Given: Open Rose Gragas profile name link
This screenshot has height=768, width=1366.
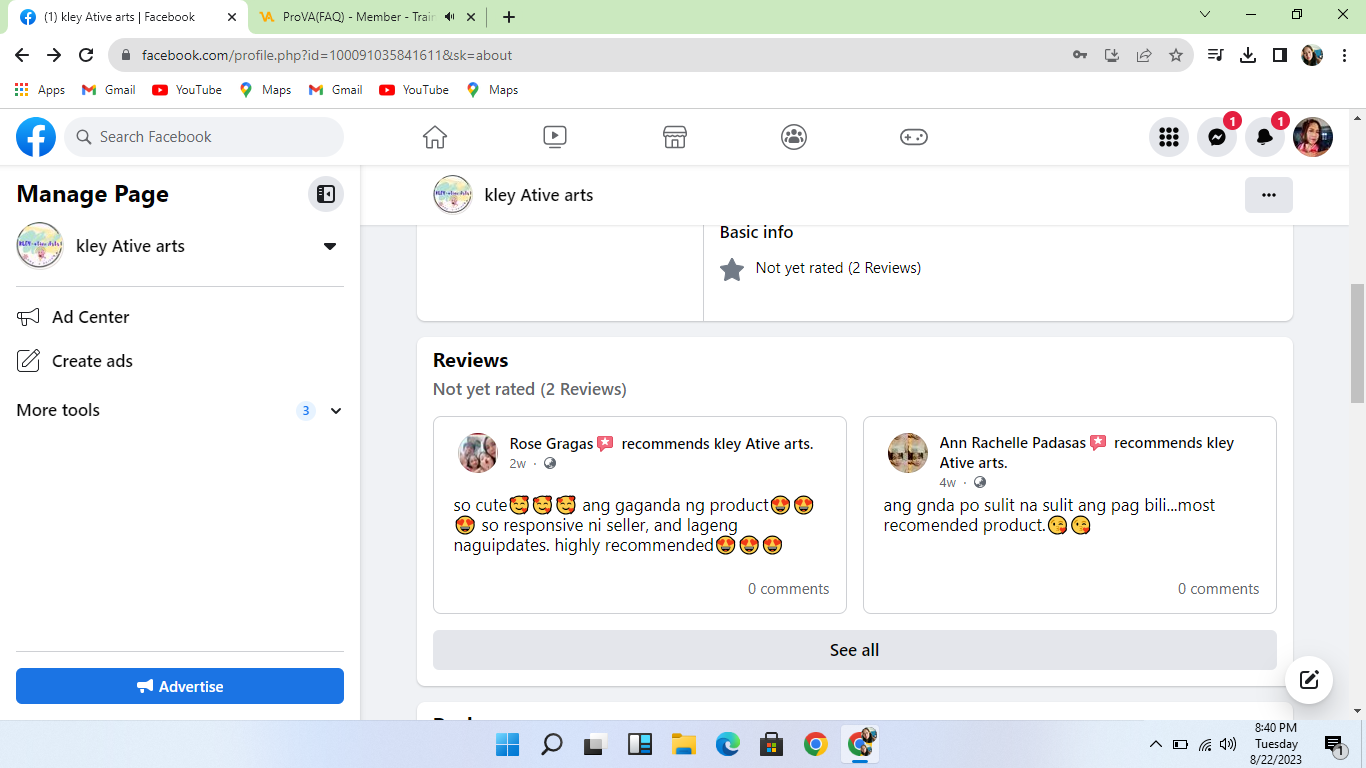Looking at the screenshot, I should [551, 444].
